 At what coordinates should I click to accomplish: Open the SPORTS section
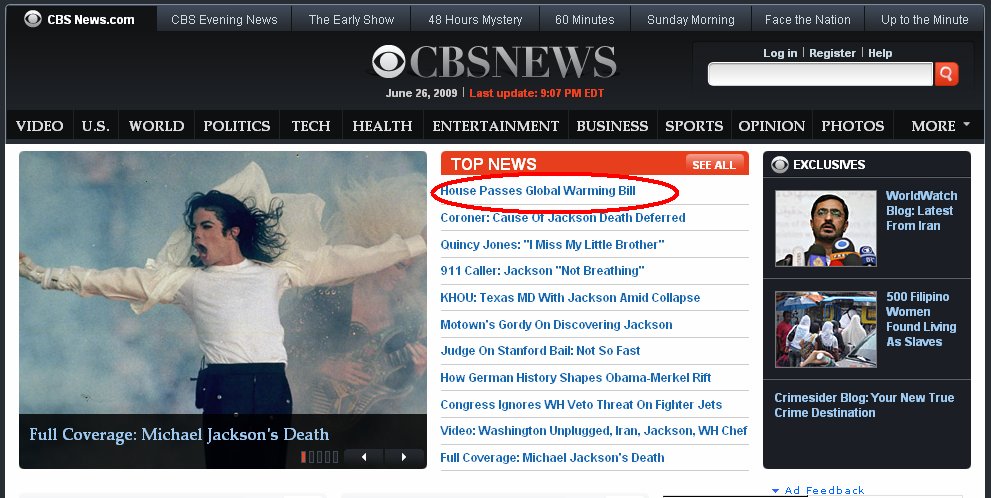pos(694,126)
